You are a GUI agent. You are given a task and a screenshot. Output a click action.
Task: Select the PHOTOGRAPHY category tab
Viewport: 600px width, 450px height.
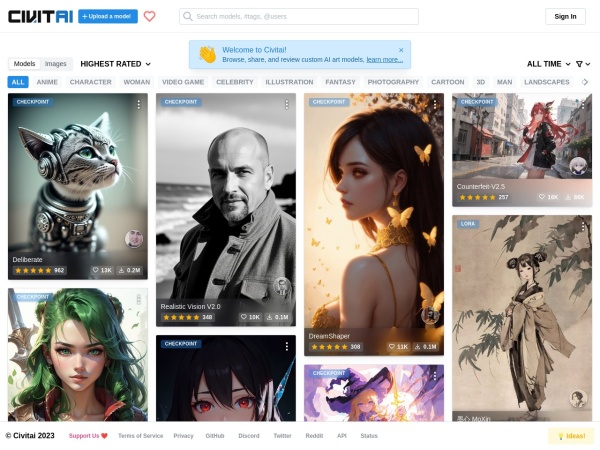pyautogui.click(x=393, y=82)
